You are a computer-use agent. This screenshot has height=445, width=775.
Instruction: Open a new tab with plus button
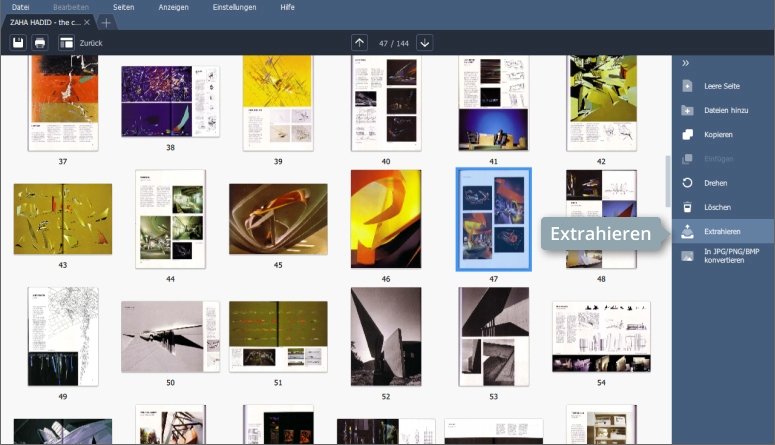point(106,22)
